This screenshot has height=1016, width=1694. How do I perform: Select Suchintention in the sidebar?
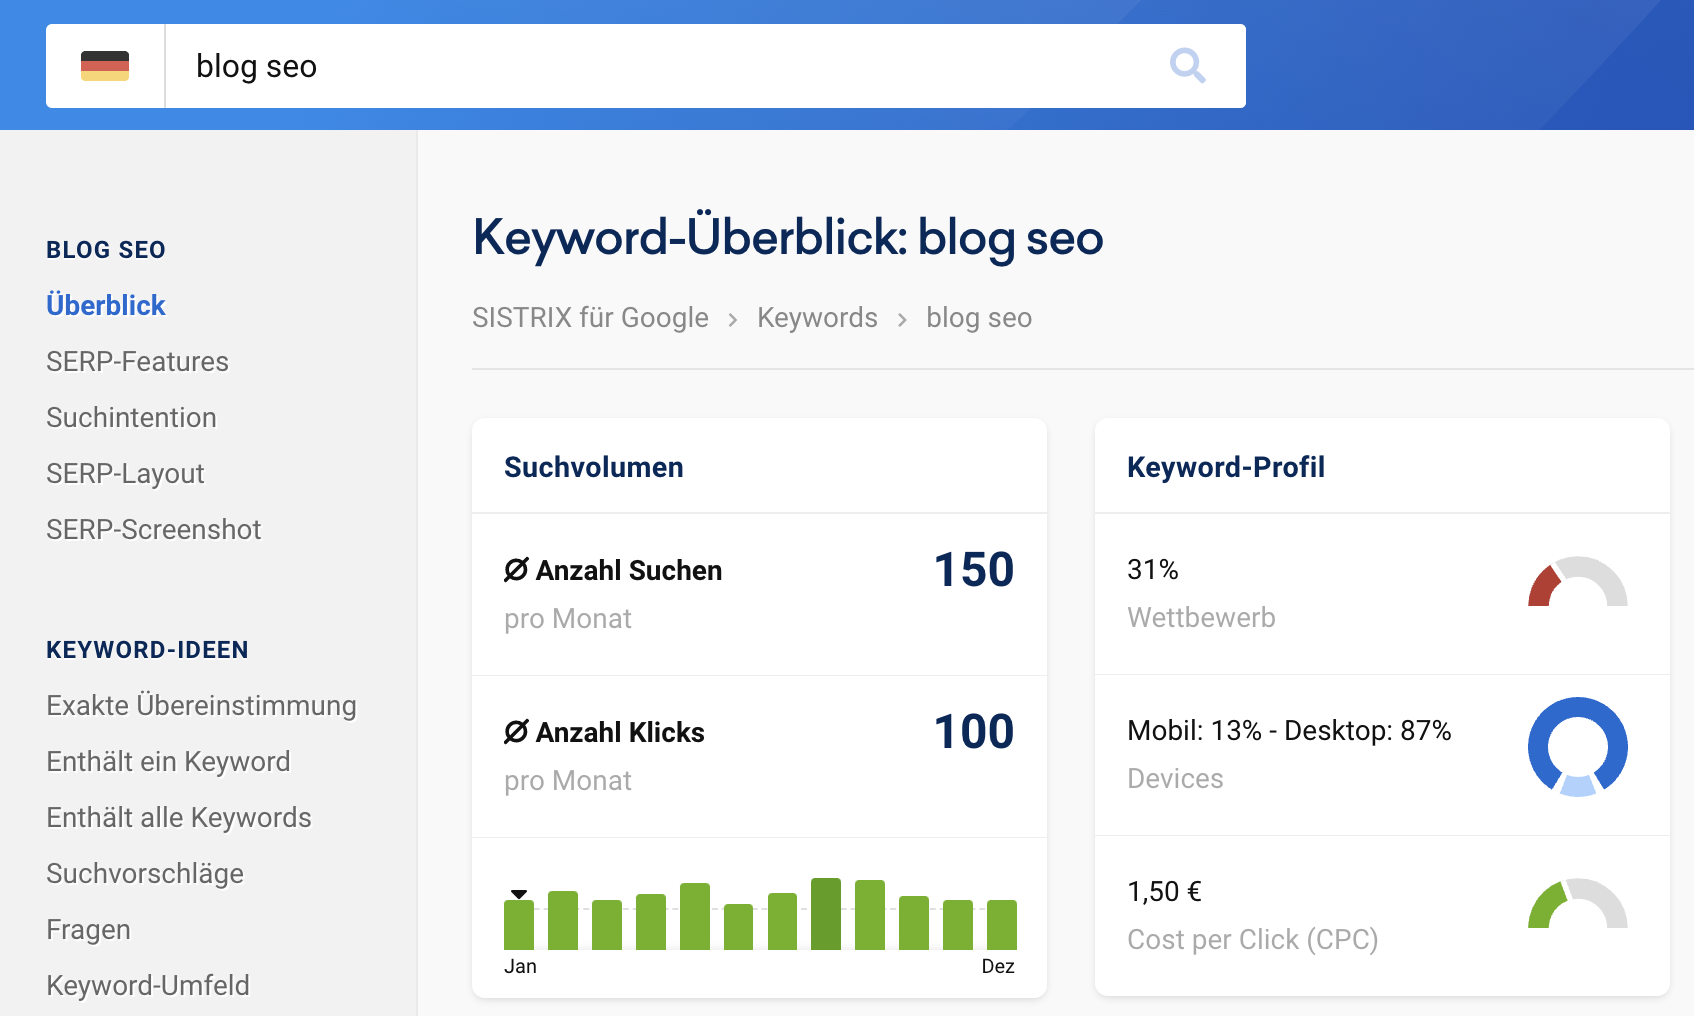point(131,417)
